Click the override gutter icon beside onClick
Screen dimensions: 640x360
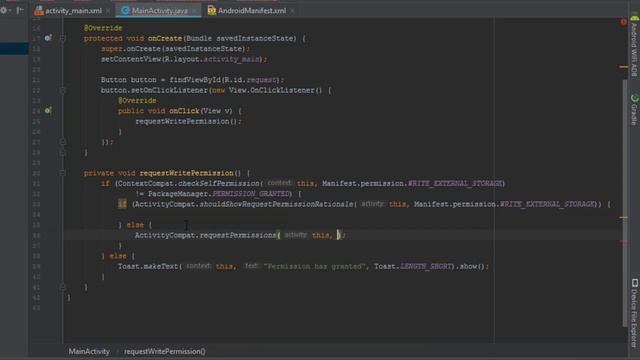(x=48, y=111)
